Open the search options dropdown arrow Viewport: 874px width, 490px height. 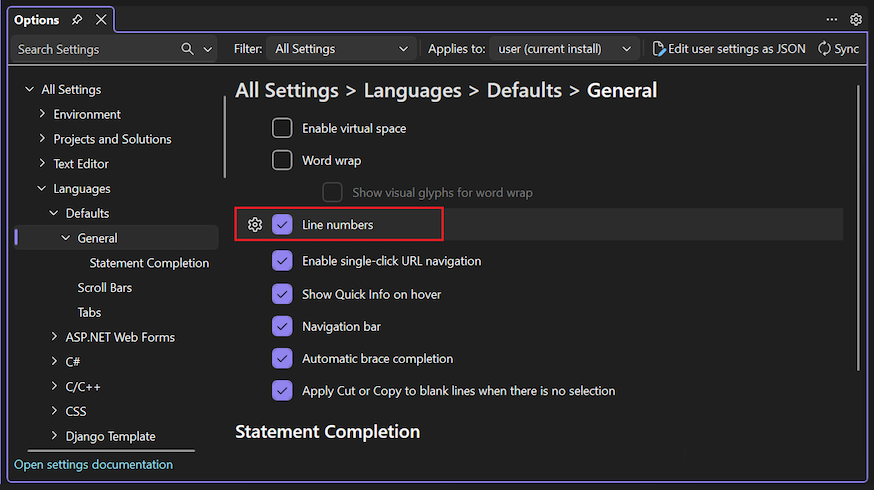[208, 49]
